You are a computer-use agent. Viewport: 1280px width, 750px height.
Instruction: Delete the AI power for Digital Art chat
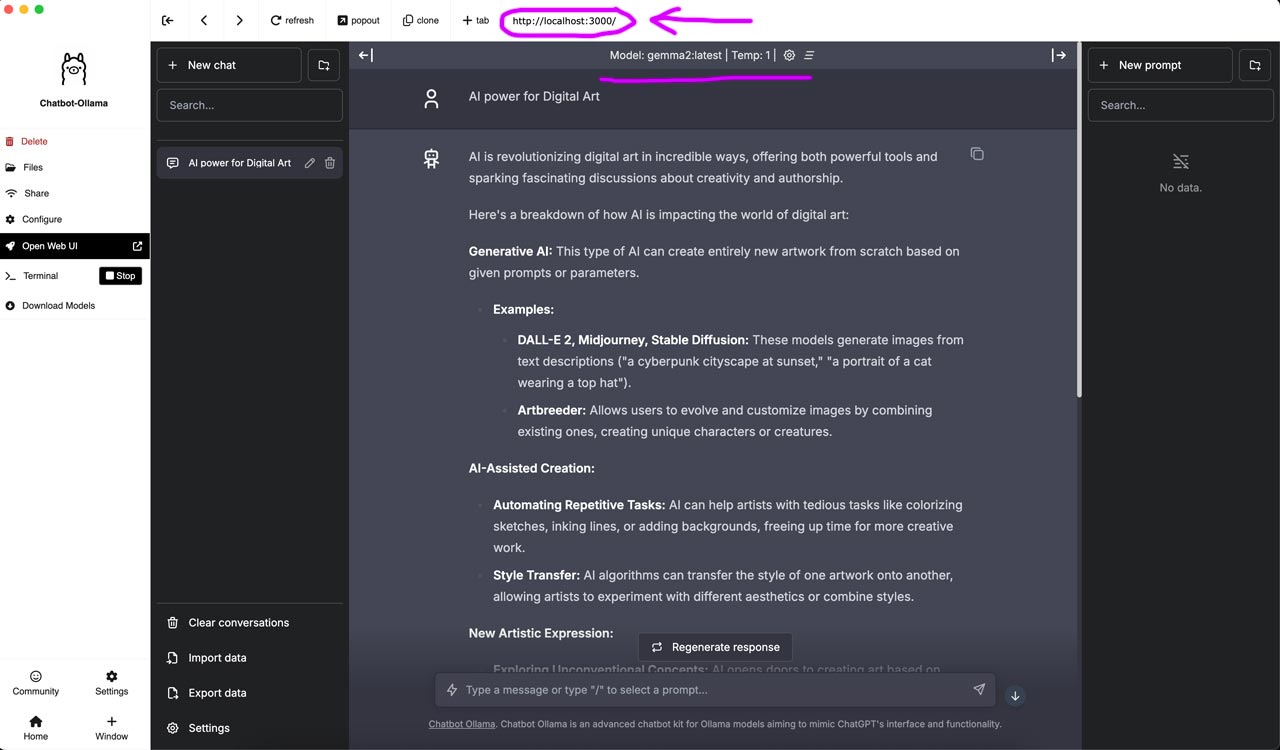(330, 163)
